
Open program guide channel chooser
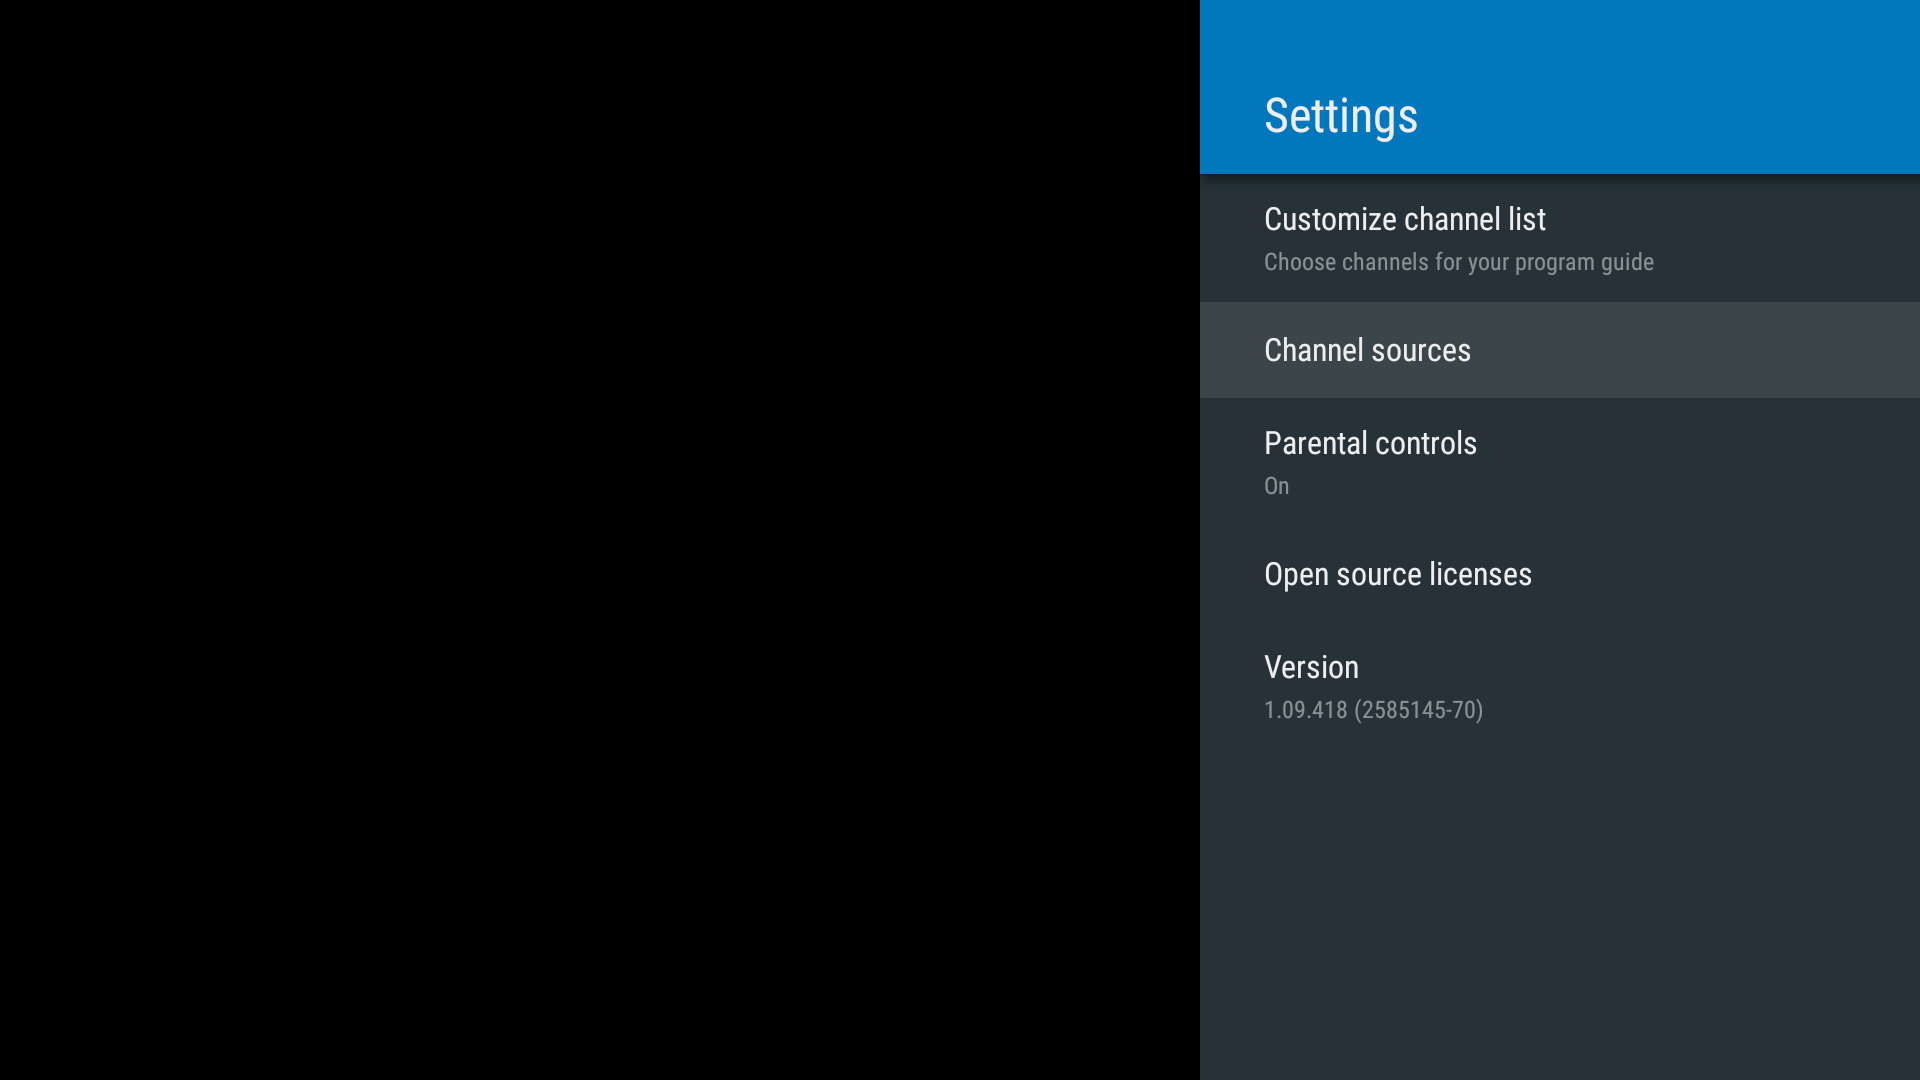(1560, 237)
